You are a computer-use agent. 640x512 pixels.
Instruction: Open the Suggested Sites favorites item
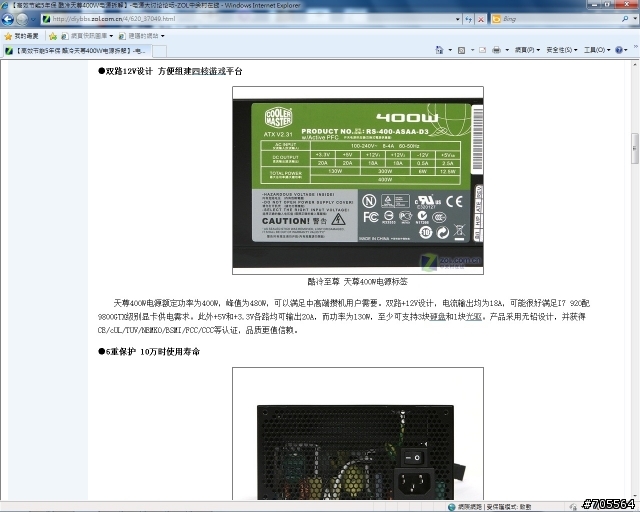(x=142, y=36)
